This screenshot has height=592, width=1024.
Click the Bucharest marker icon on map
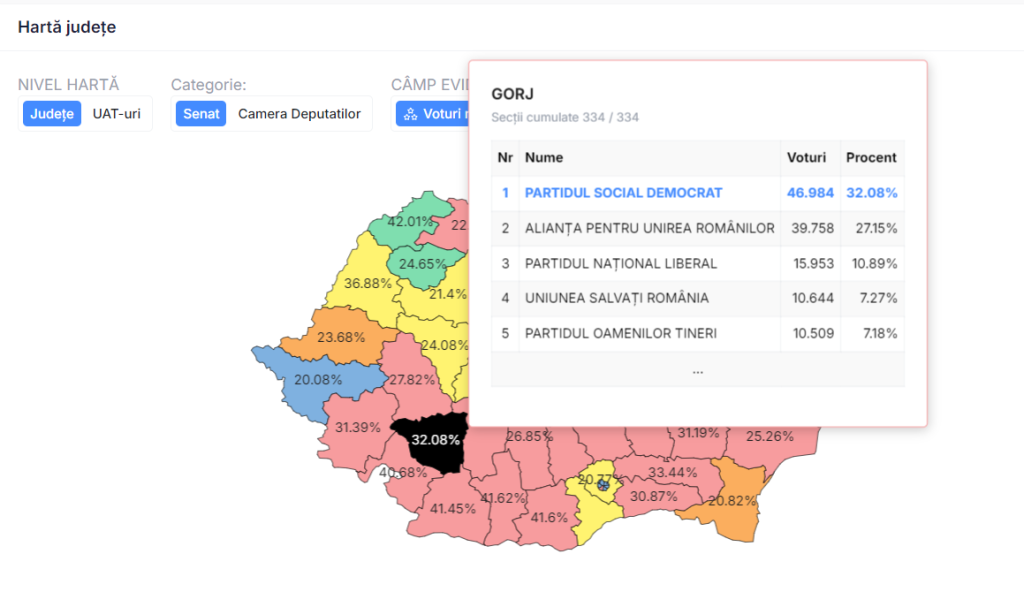tap(603, 485)
